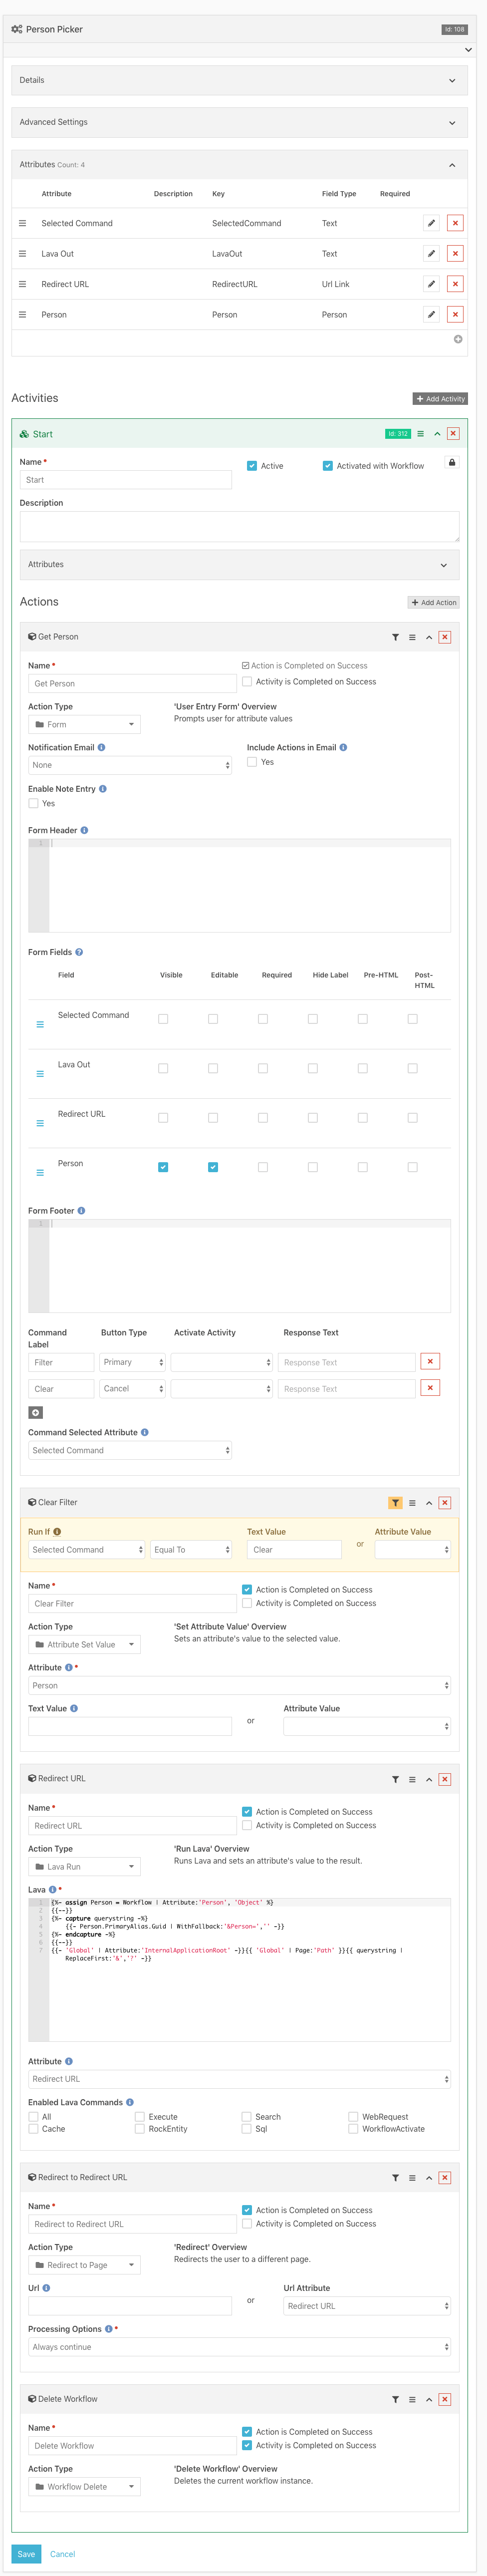Toggle the Active checkbox for Start activity
Screen dimensions: 487x2576
pyautogui.click(x=252, y=466)
